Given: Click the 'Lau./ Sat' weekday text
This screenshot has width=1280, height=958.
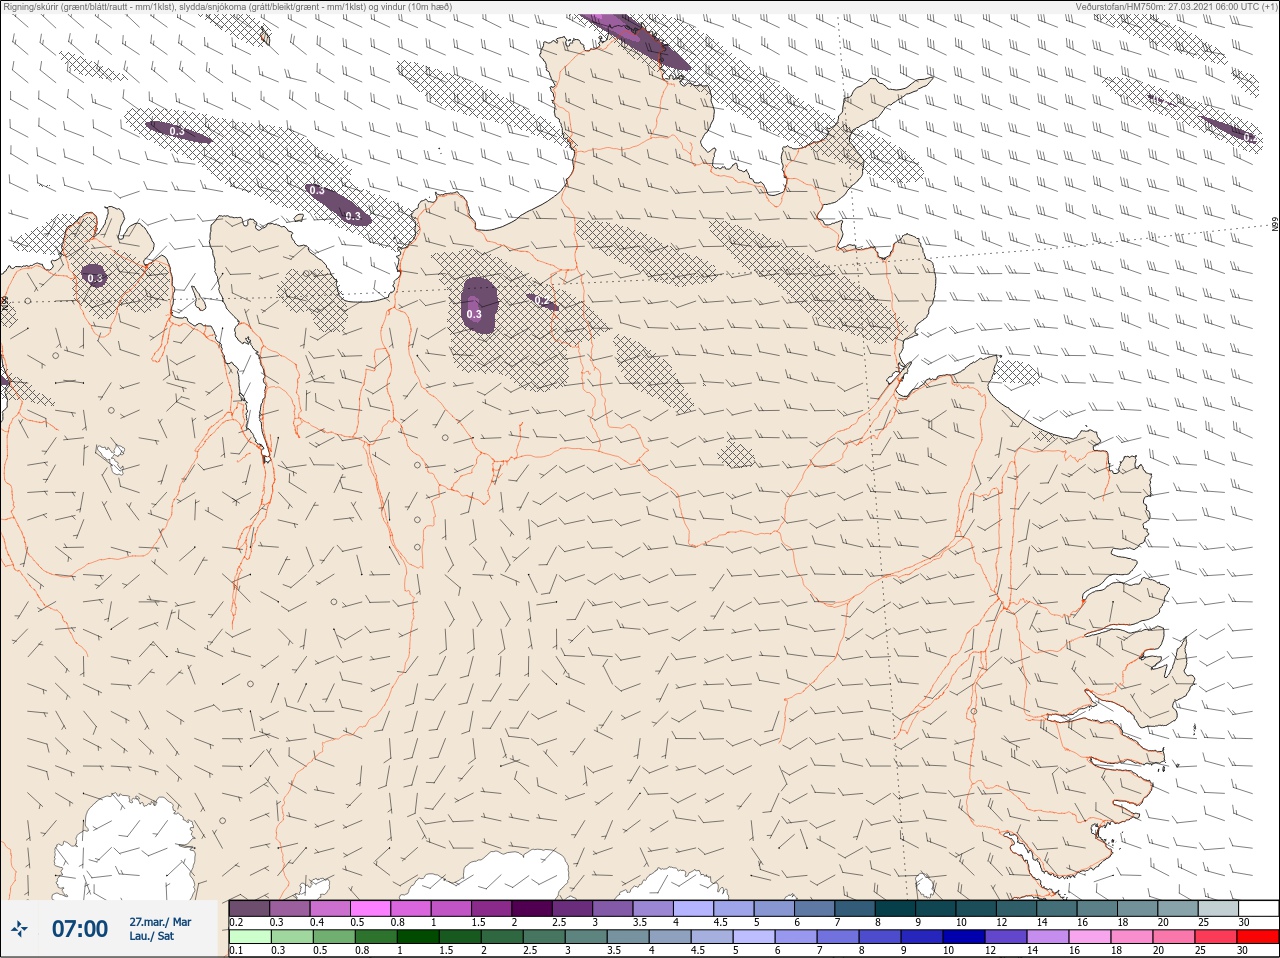Looking at the screenshot, I should tap(152, 937).
